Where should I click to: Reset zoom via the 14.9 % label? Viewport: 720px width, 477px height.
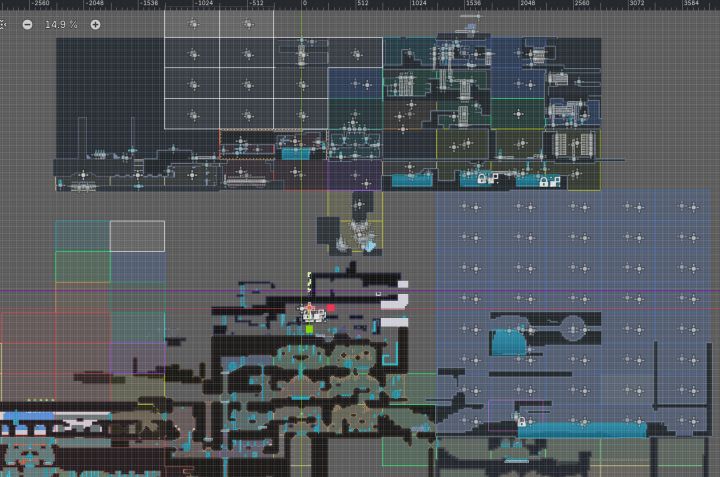61,24
